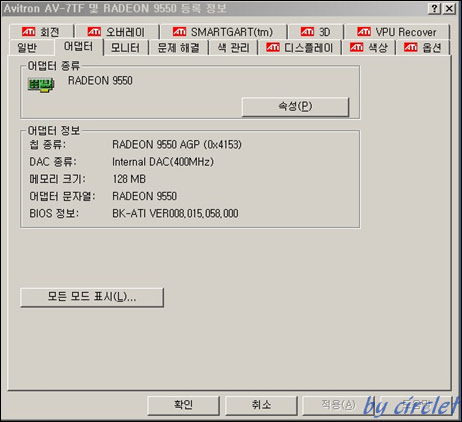Click the BIOS 정보: label
The image size is (462, 422).
point(54,213)
